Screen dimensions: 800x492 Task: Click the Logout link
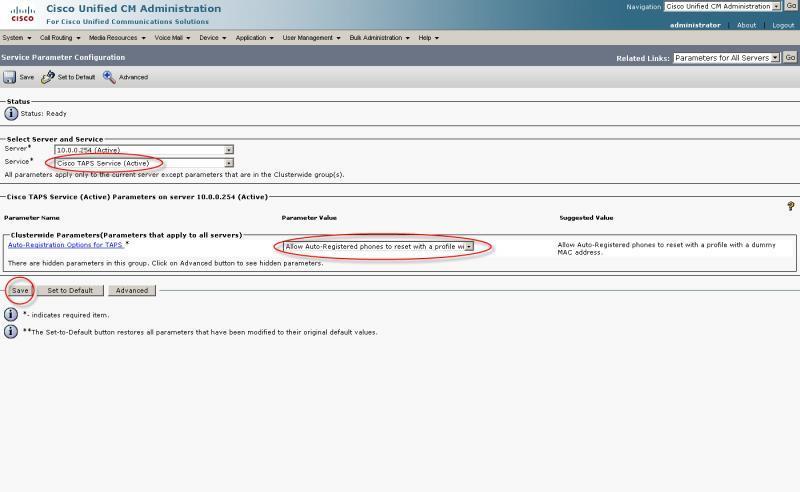(x=783, y=25)
